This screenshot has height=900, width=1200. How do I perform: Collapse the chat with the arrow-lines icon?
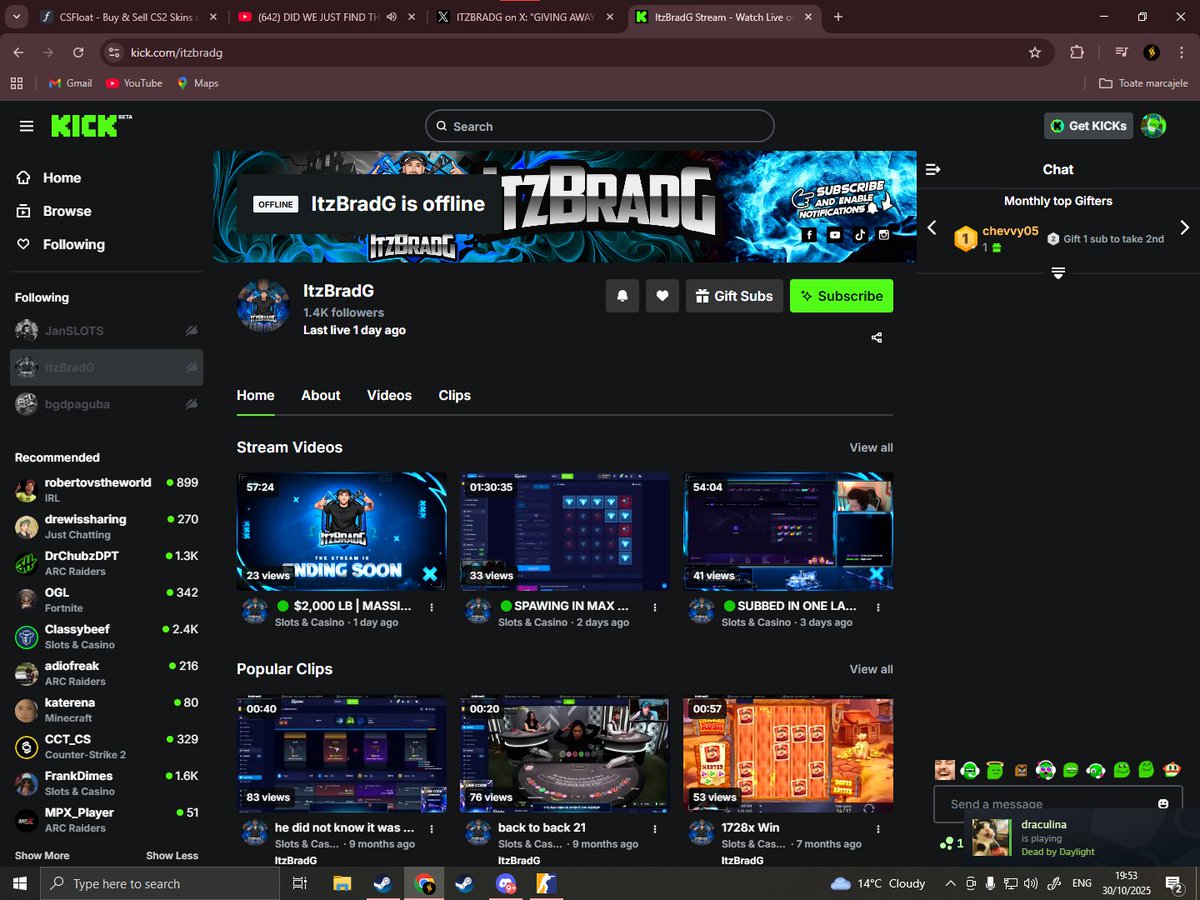pyautogui.click(x=933, y=170)
